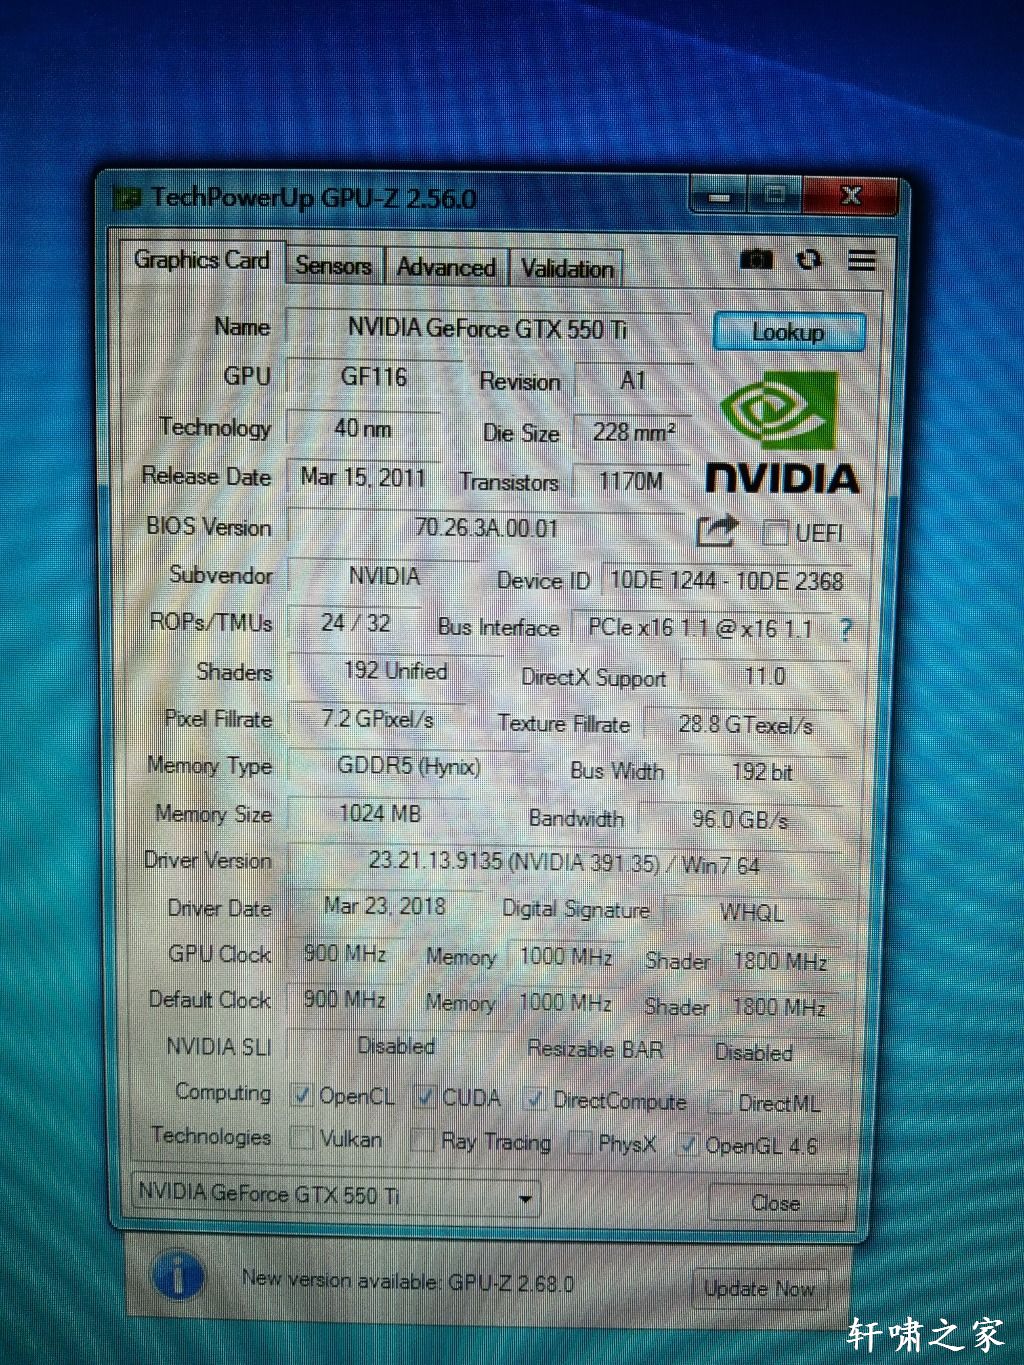This screenshot has width=1024, height=1365.
Task: Click the Bus Interface question mark
Action: pos(846,630)
